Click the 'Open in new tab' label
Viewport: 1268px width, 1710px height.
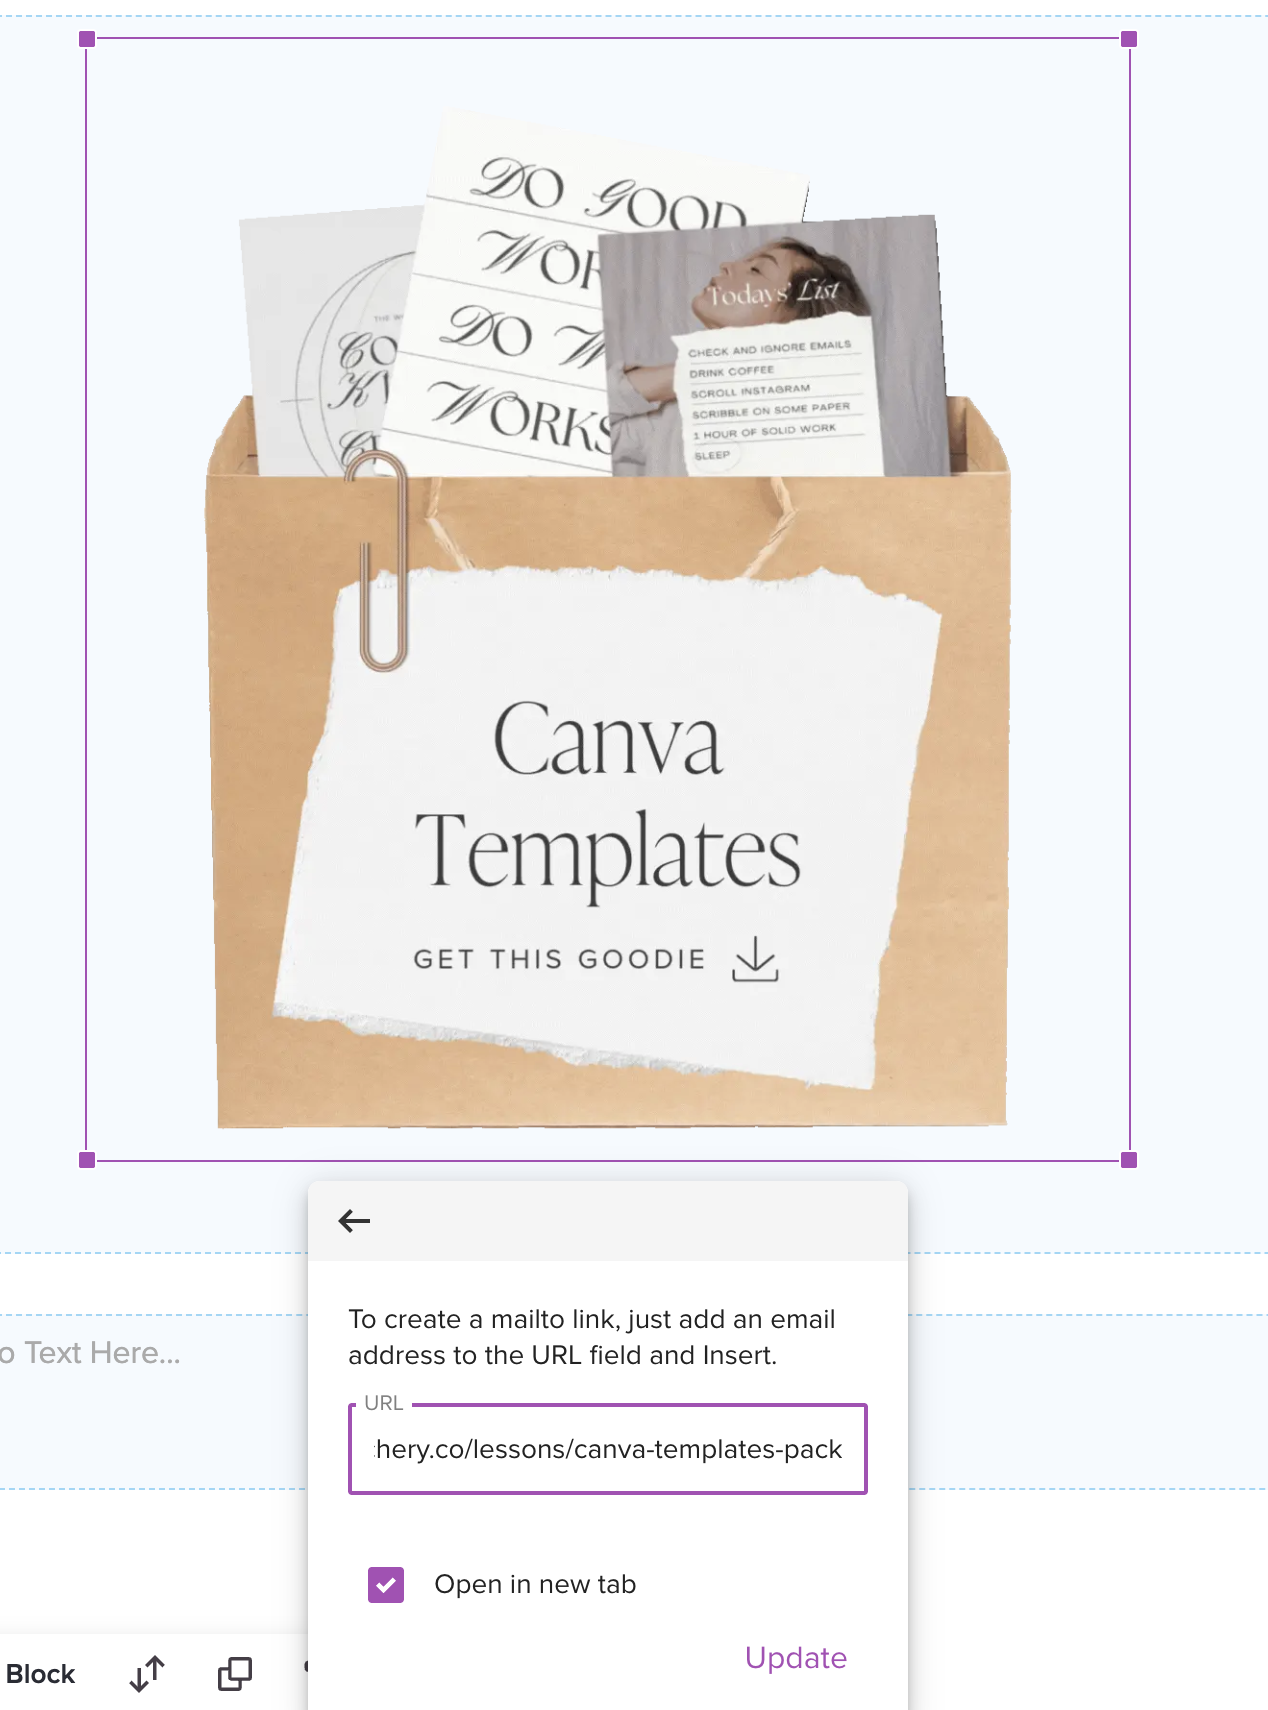click(x=535, y=1585)
